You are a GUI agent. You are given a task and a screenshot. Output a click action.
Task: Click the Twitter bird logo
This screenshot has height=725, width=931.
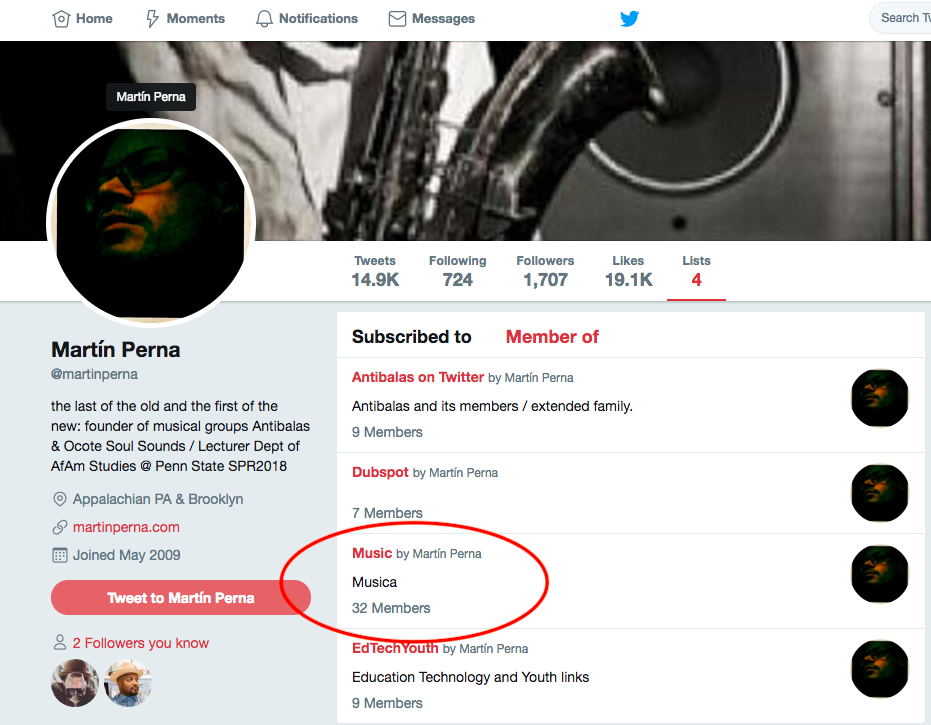pyautogui.click(x=629, y=18)
